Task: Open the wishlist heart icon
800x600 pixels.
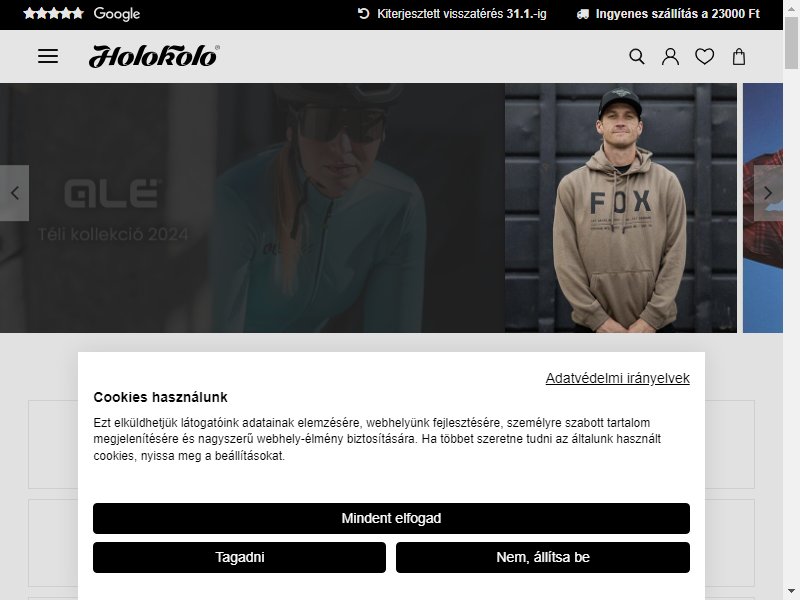Action: pyautogui.click(x=705, y=56)
